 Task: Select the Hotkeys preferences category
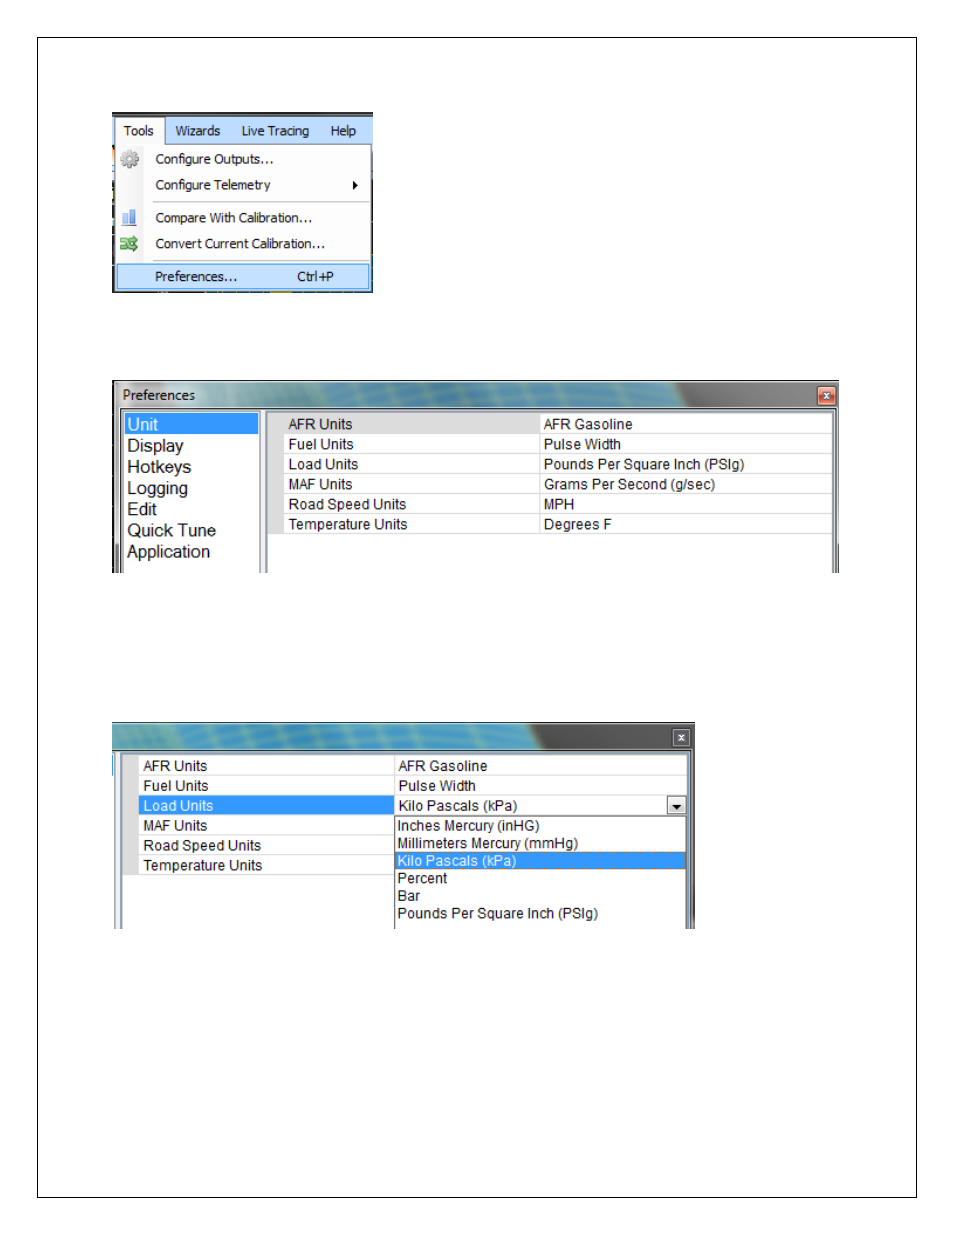(x=159, y=467)
